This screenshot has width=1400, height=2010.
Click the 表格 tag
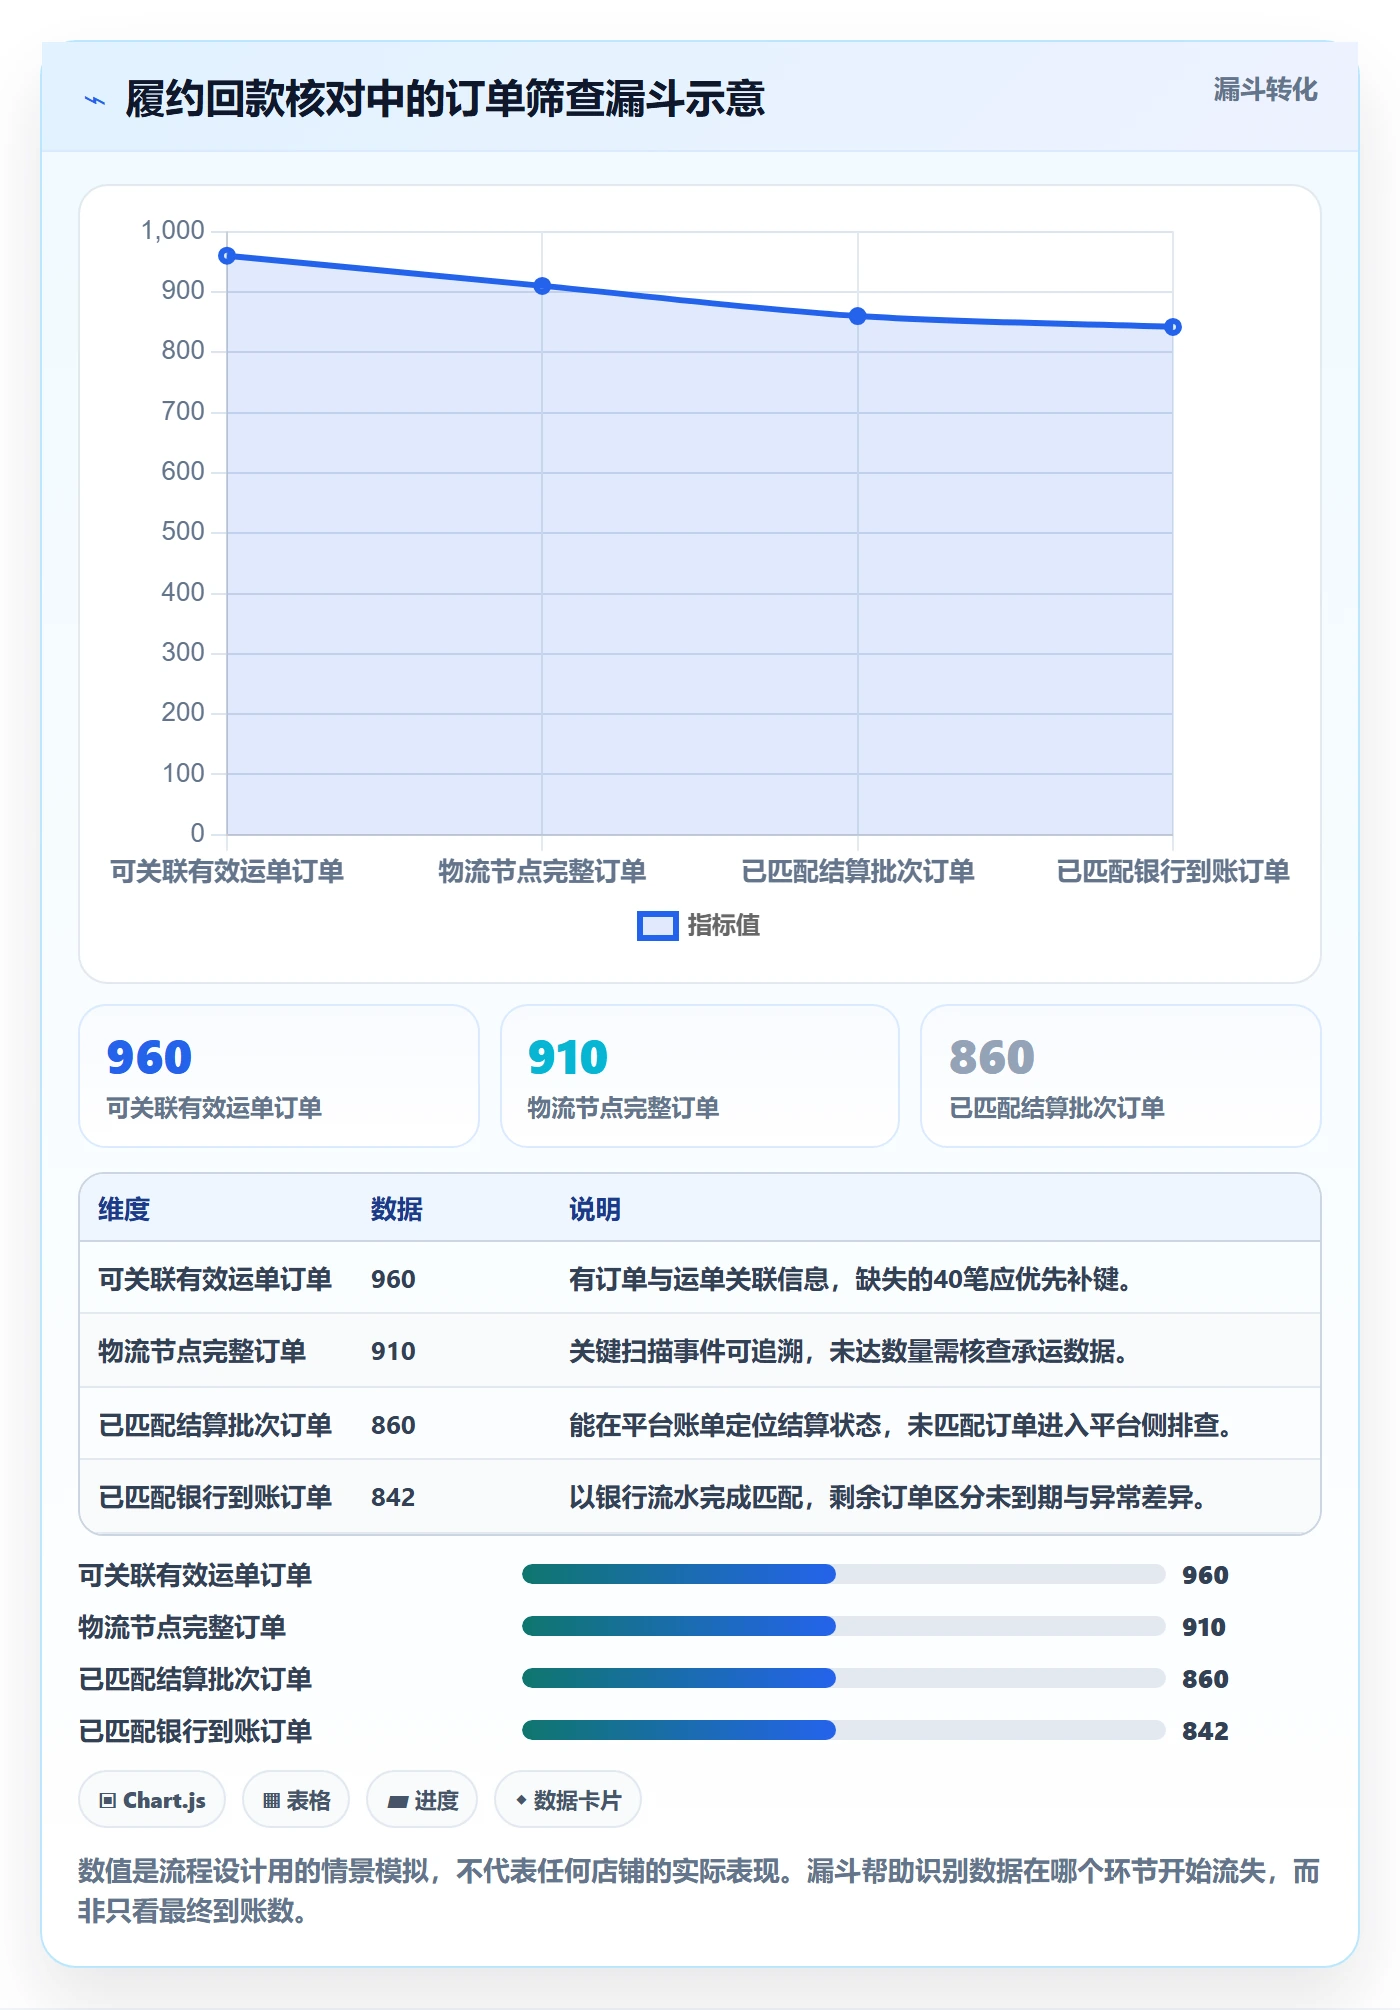pos(296,1800)
